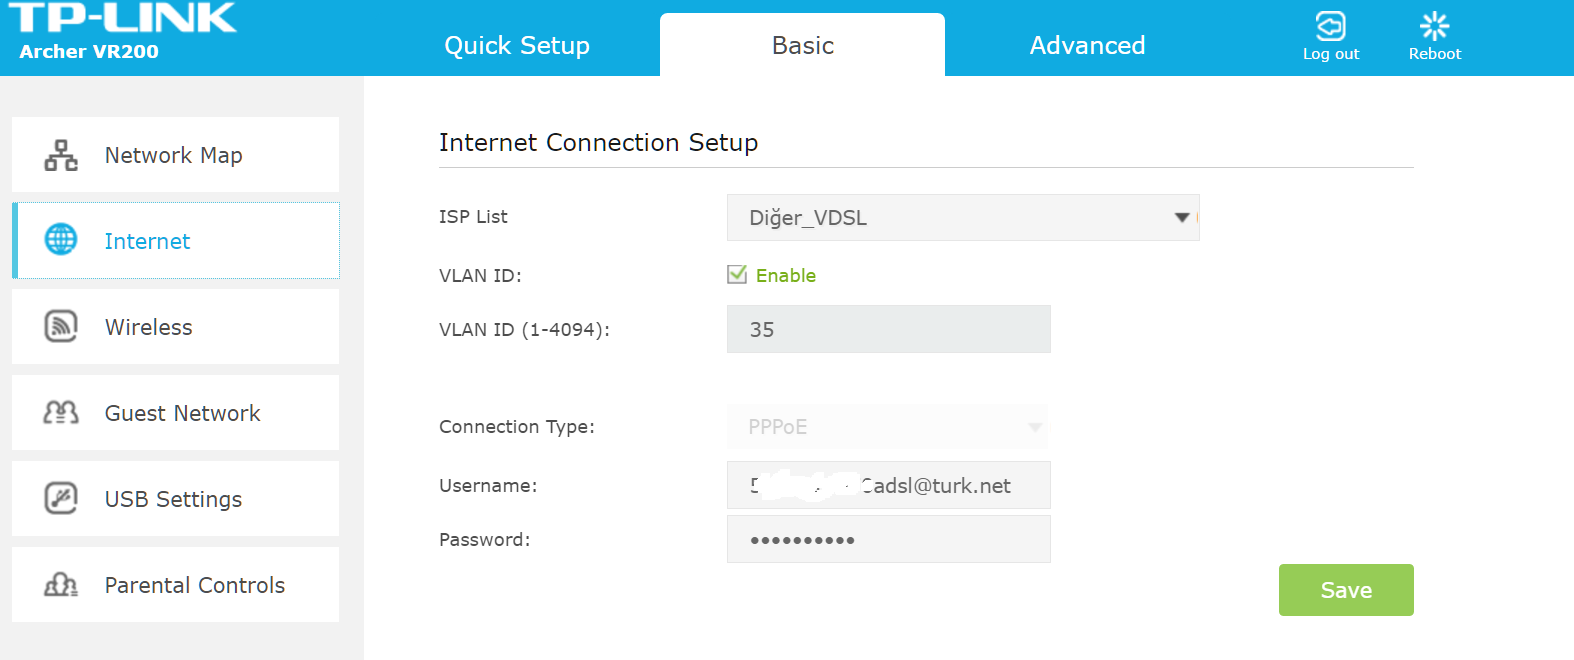
Task: Focus the VLAN ID number field
Action: tap(889, 329)
